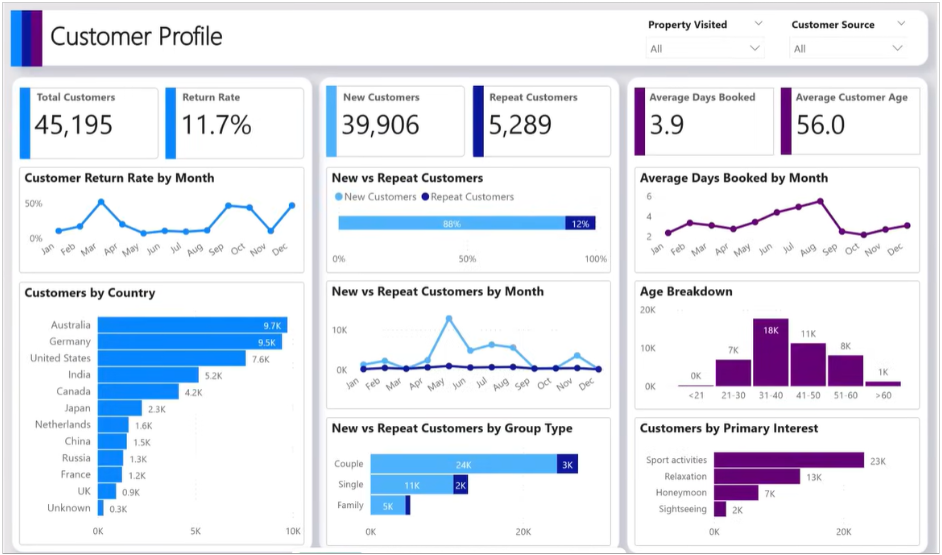This screenshot has height=555, width=942.
Task: Select the 12% repeat customers bar segment
Action: (x=580, y=224)
